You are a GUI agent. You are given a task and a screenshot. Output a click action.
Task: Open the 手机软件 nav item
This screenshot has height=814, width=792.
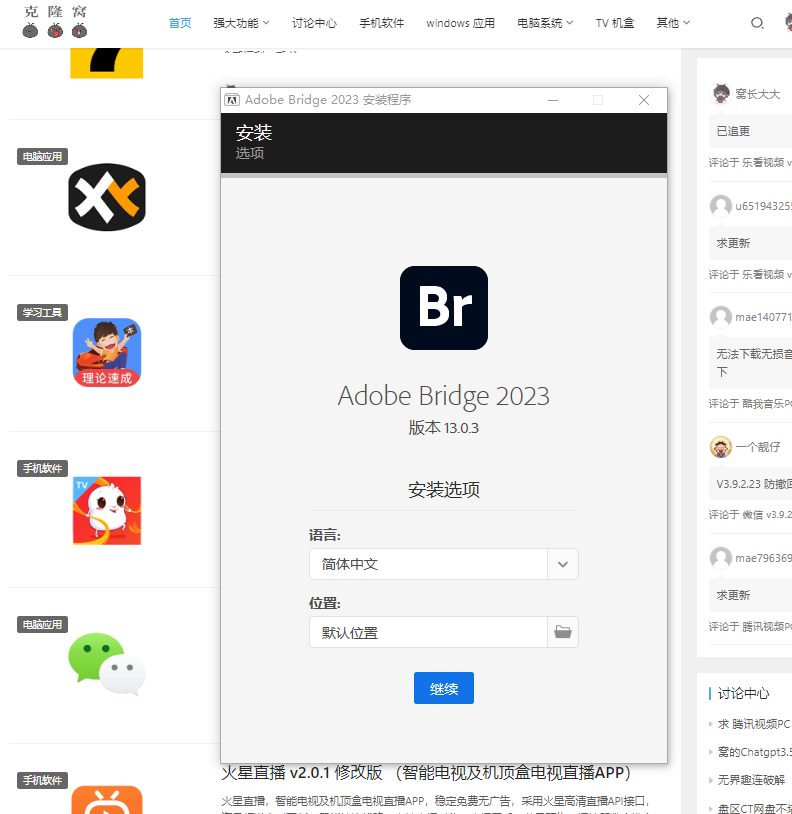381,23
